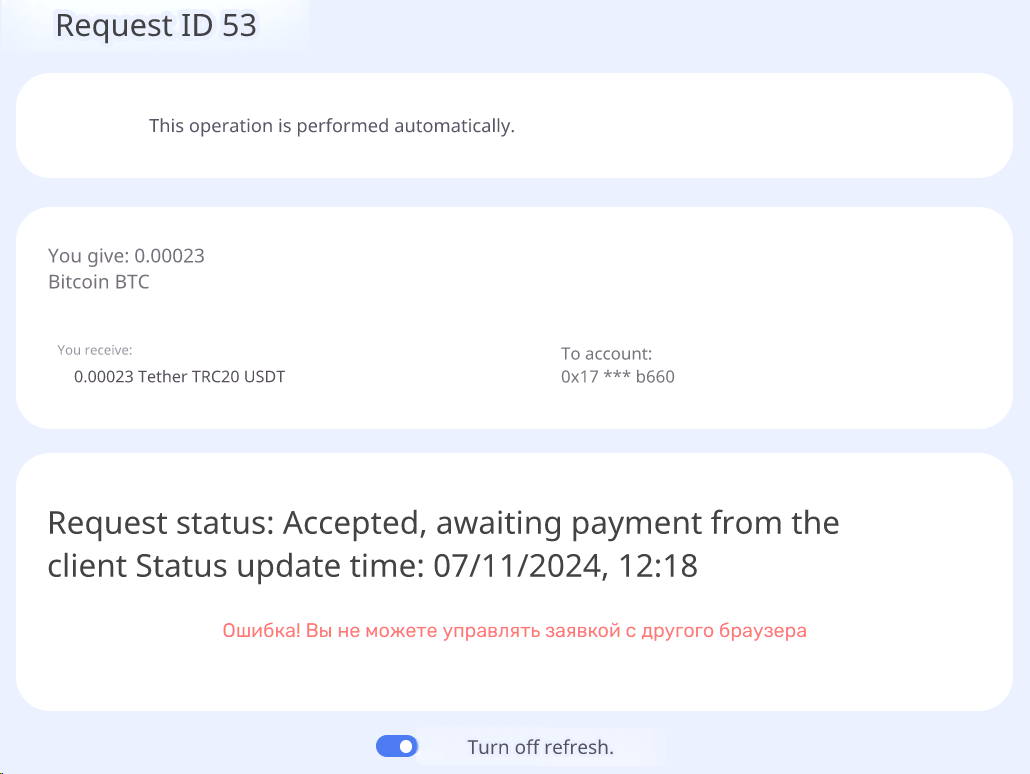Select the 0.00023 amount you give
The image size is (1030, 774).
(x=170, y=256)
